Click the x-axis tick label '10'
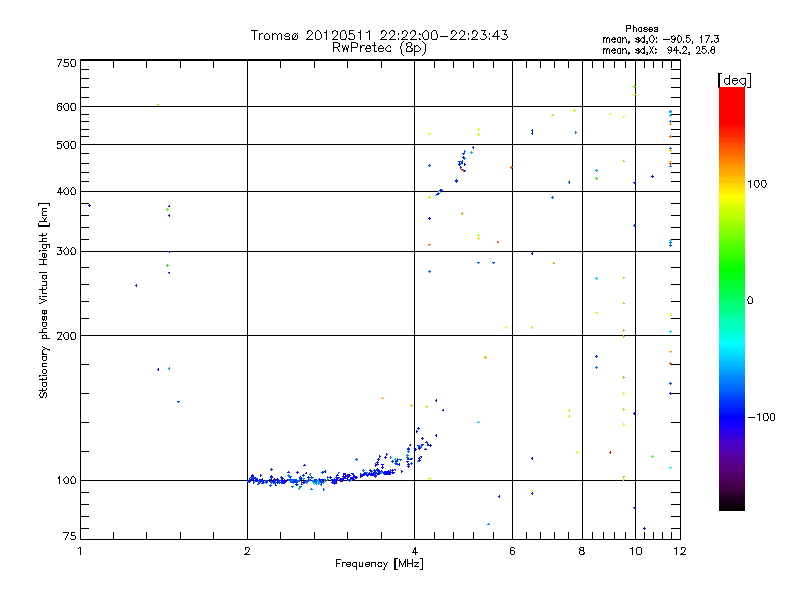Image resolution: width=800 pixels, height=600 pixels. [635, 551]
